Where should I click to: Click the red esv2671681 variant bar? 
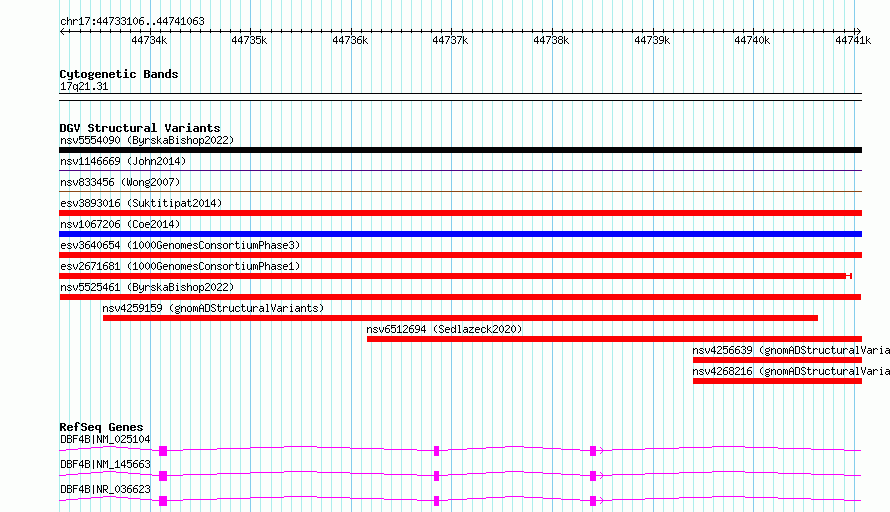point(455,276)
